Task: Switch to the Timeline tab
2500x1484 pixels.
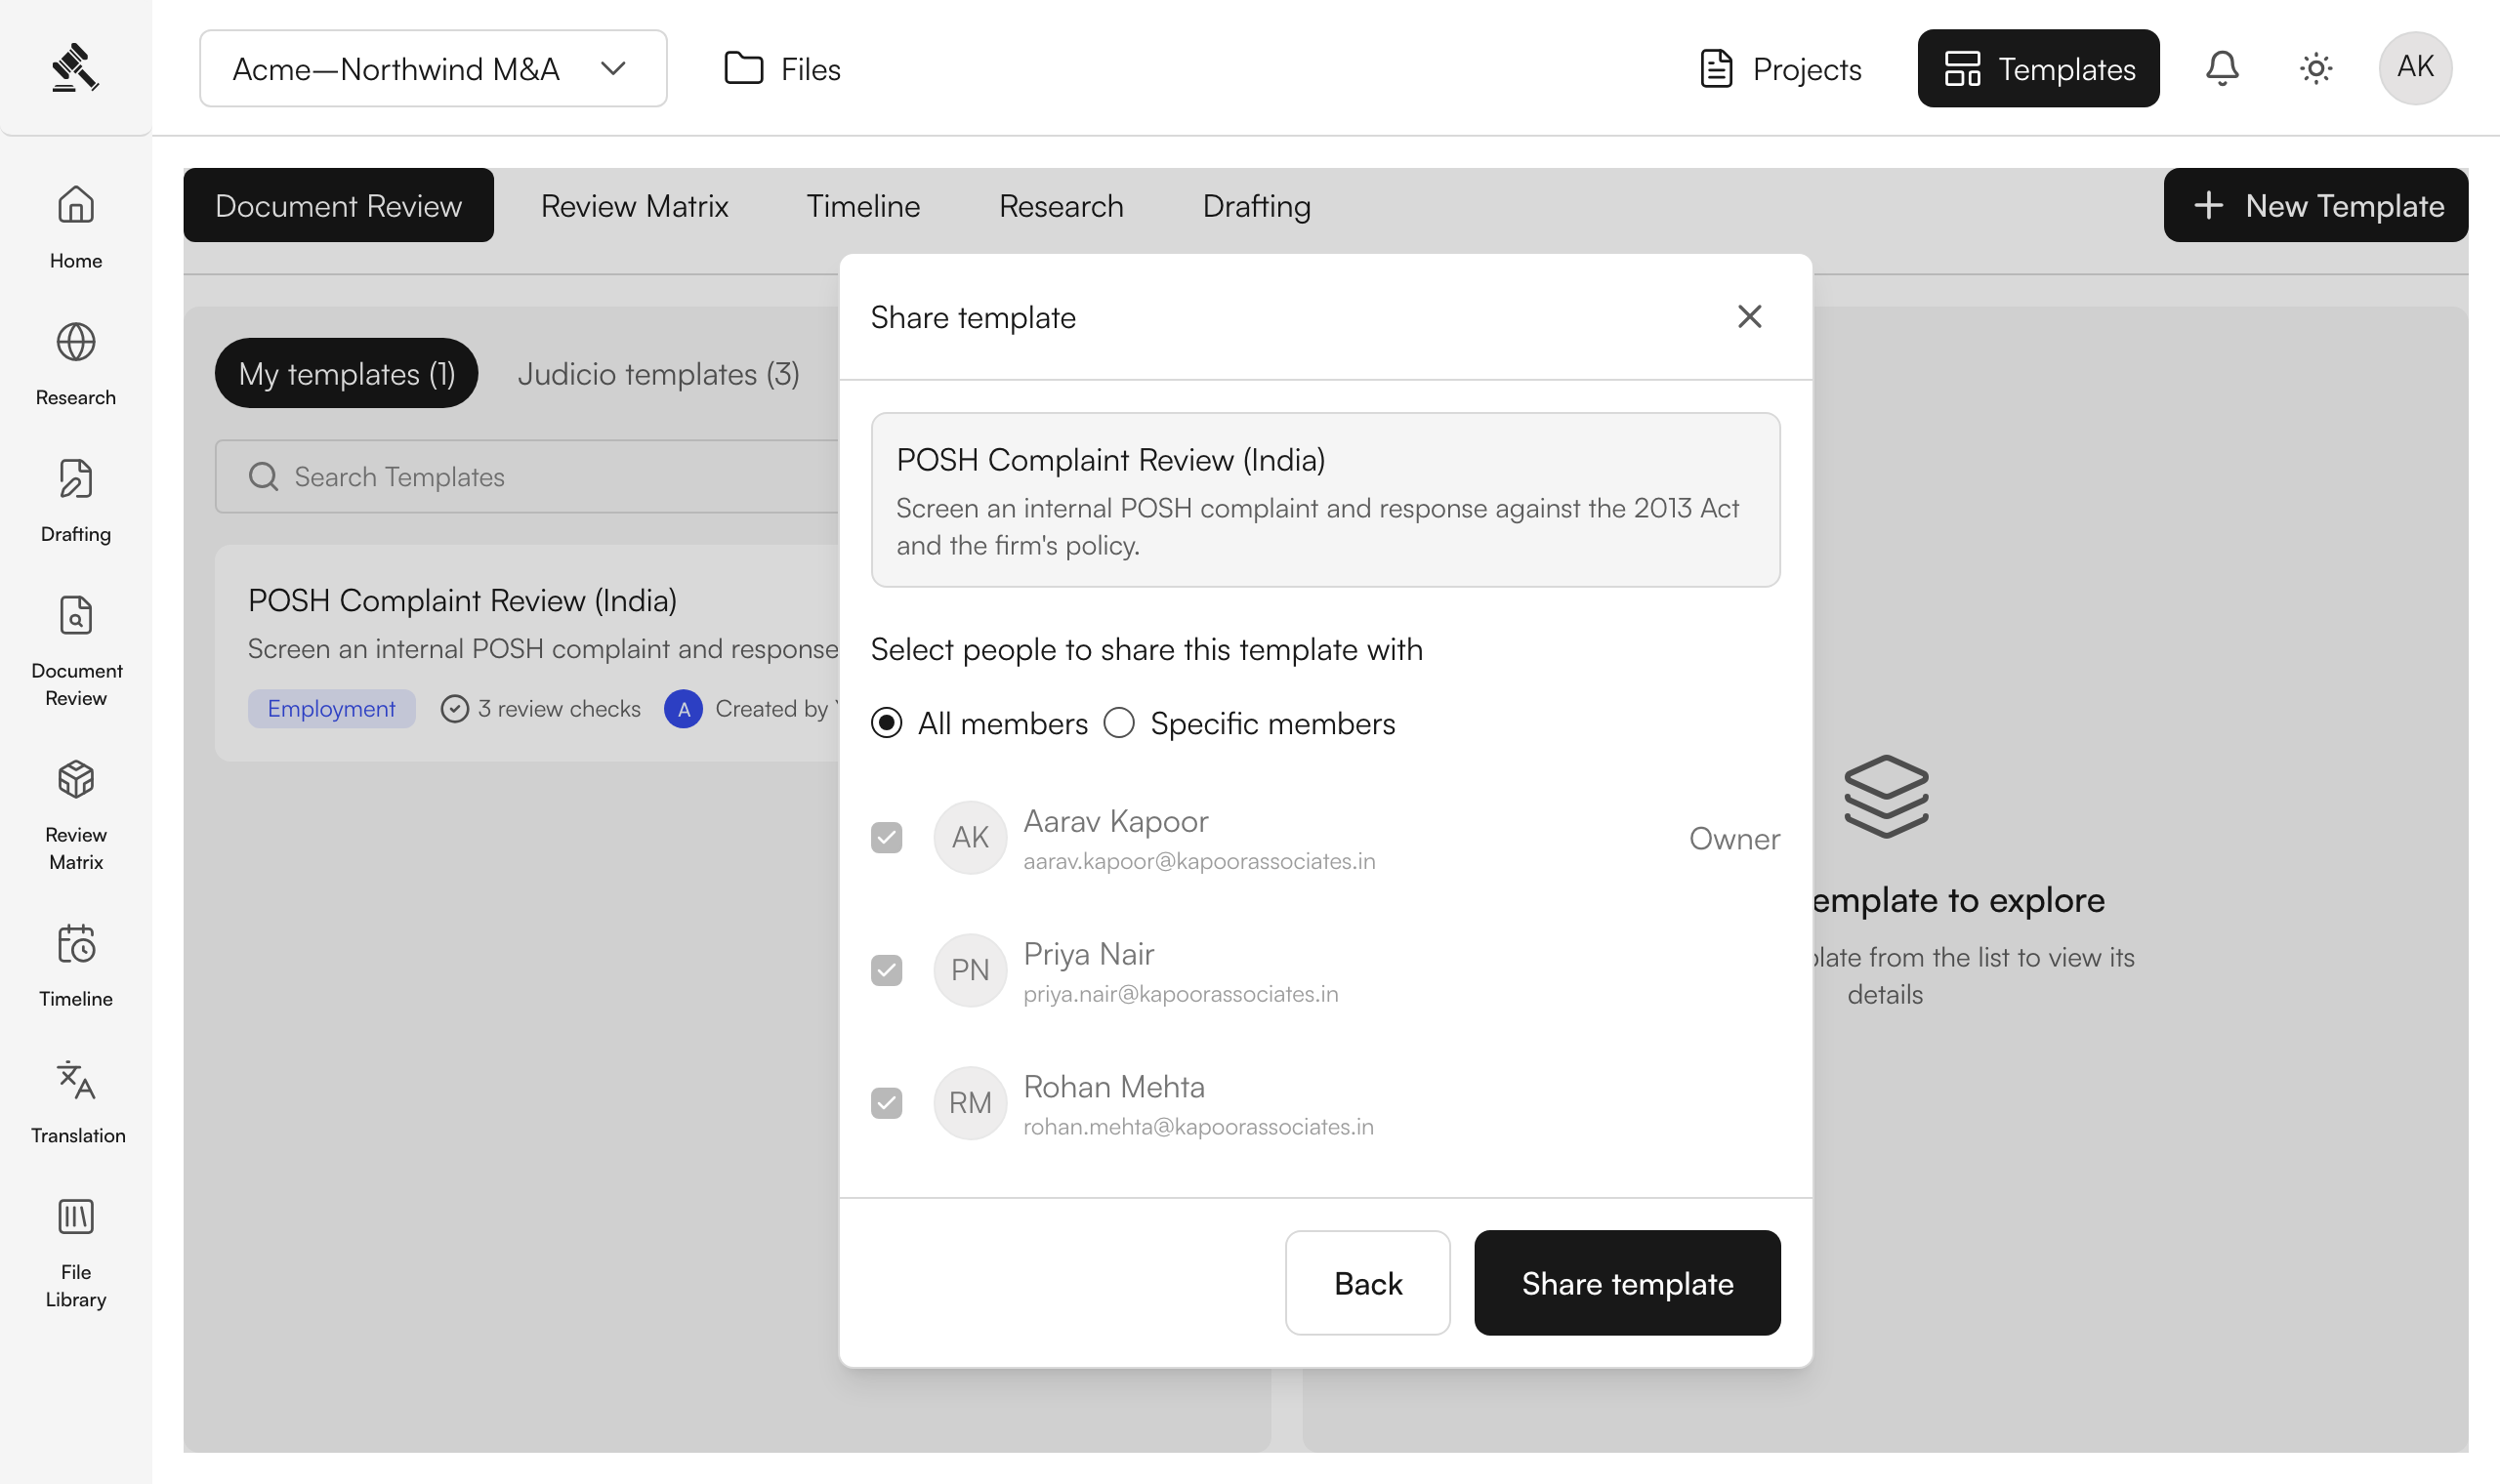Action: (x=863, y=205)
